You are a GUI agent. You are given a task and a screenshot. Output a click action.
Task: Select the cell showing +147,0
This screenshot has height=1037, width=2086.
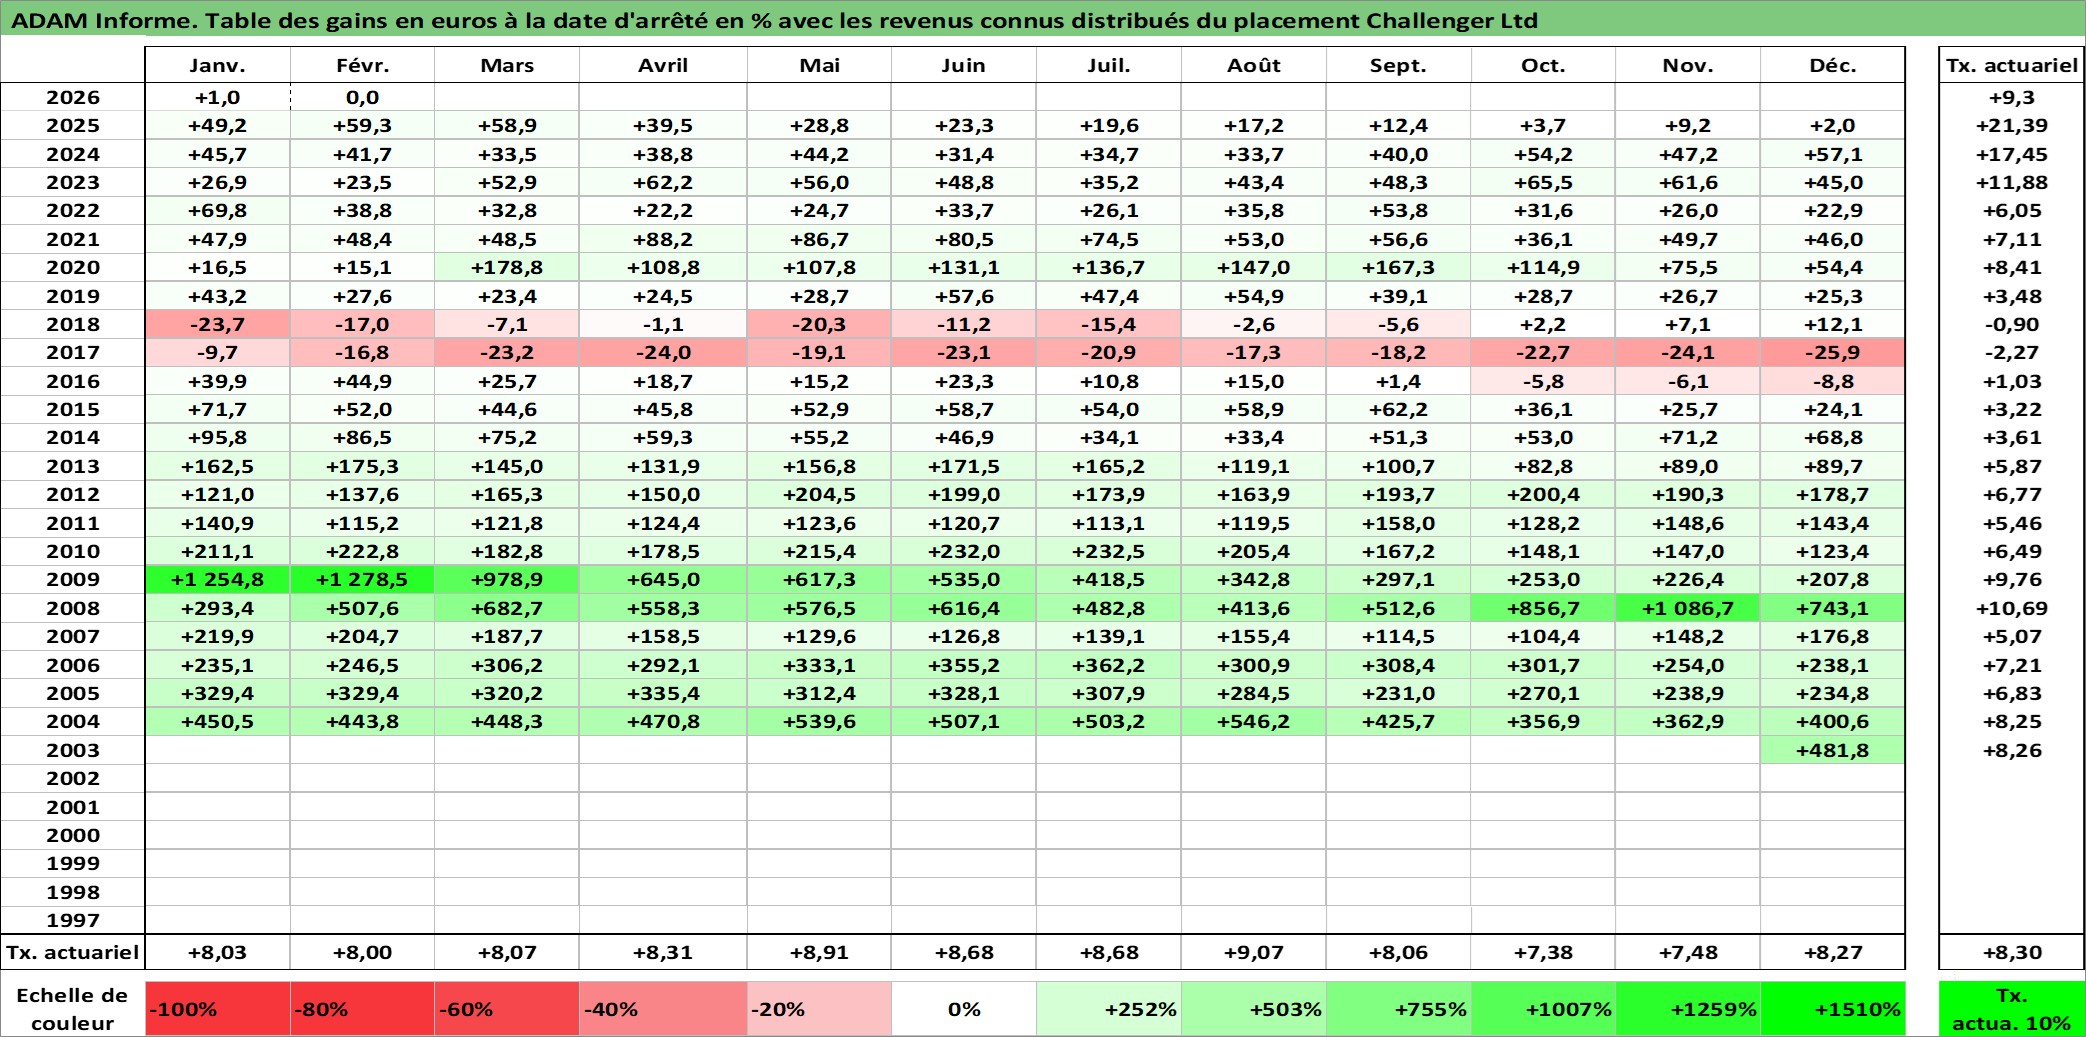pos(1253,267)
